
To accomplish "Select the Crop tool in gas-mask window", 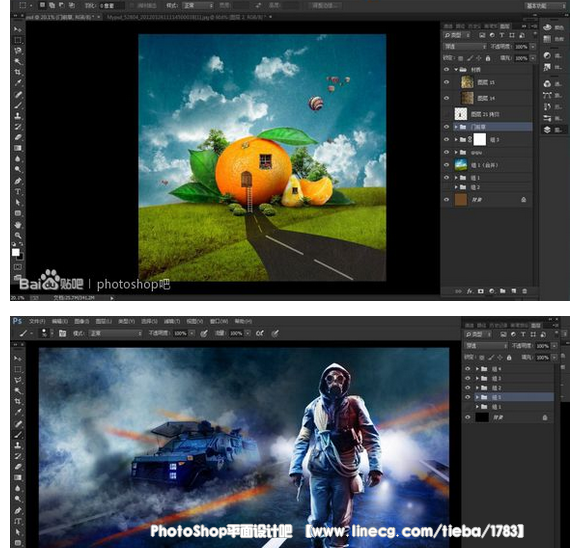I will (x=18, y=401).
